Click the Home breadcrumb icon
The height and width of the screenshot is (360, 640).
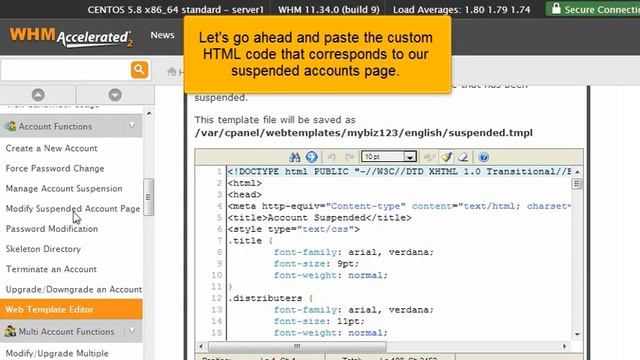pyautogui.click(x=172, y=72)
